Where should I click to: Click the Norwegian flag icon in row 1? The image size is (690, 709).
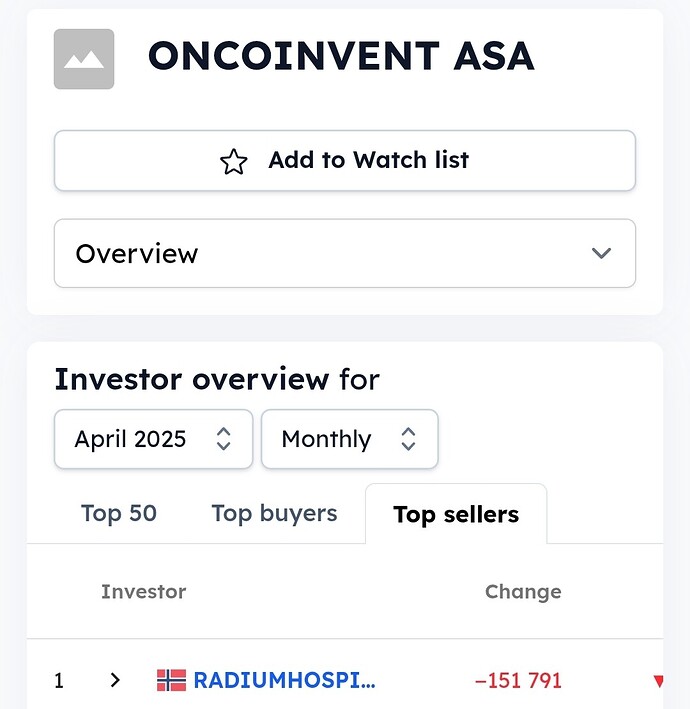pos(171,680)
